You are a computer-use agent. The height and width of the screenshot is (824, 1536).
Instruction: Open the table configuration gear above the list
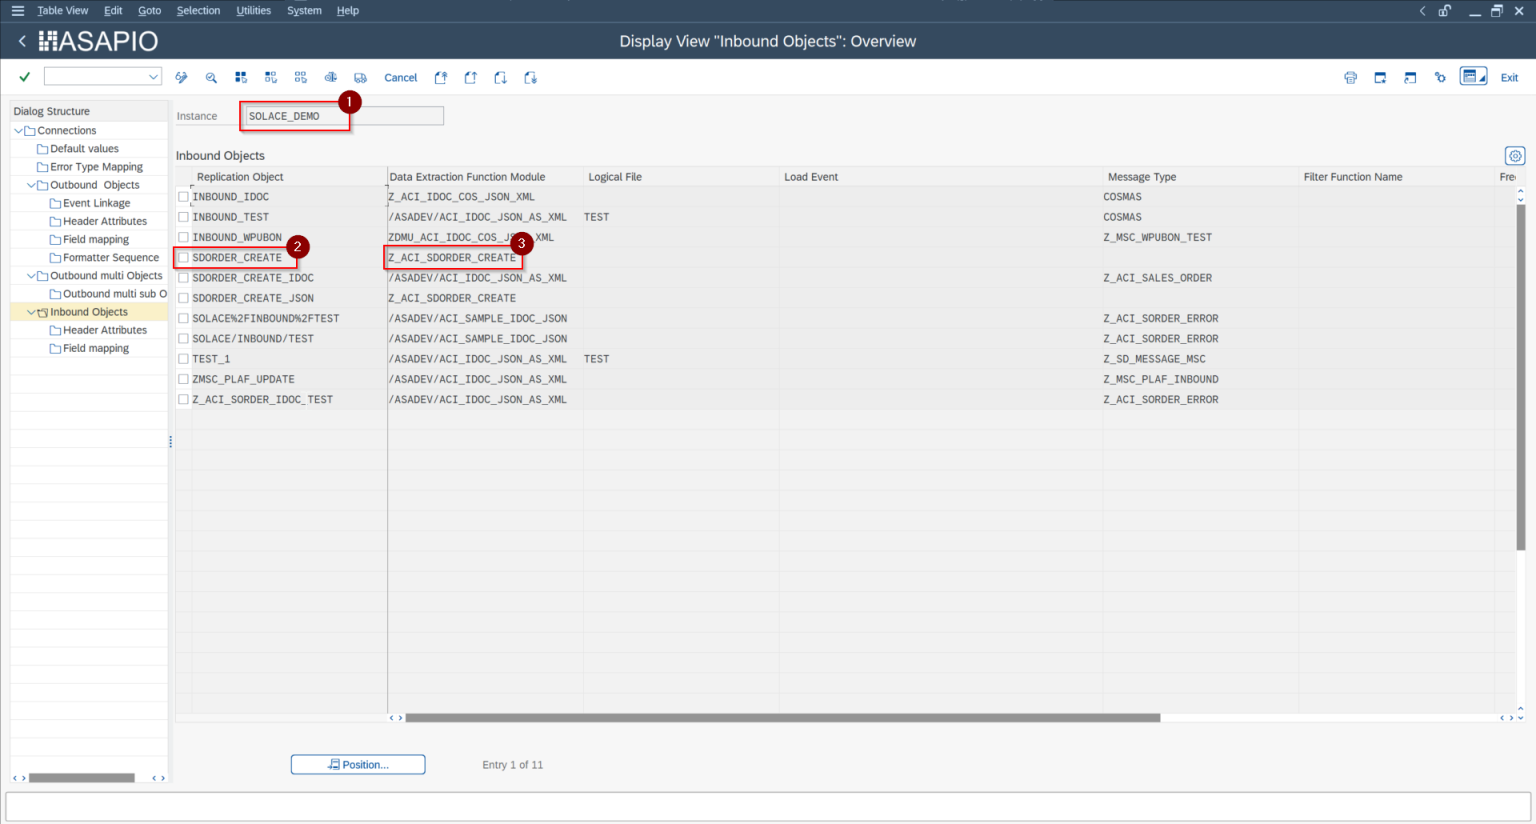tap(1514, 156)
